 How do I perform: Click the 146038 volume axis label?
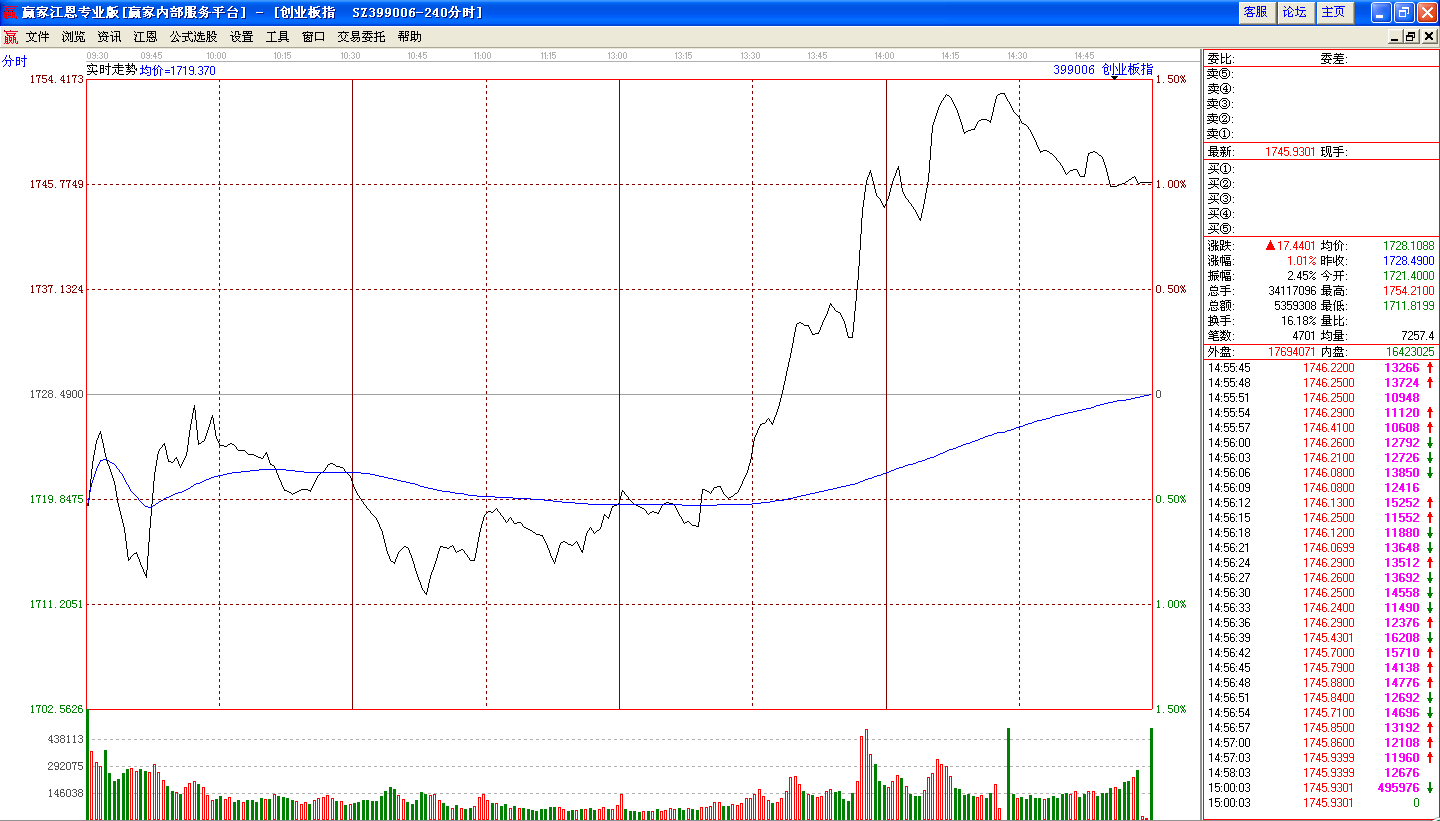click(x=66, y=793)
